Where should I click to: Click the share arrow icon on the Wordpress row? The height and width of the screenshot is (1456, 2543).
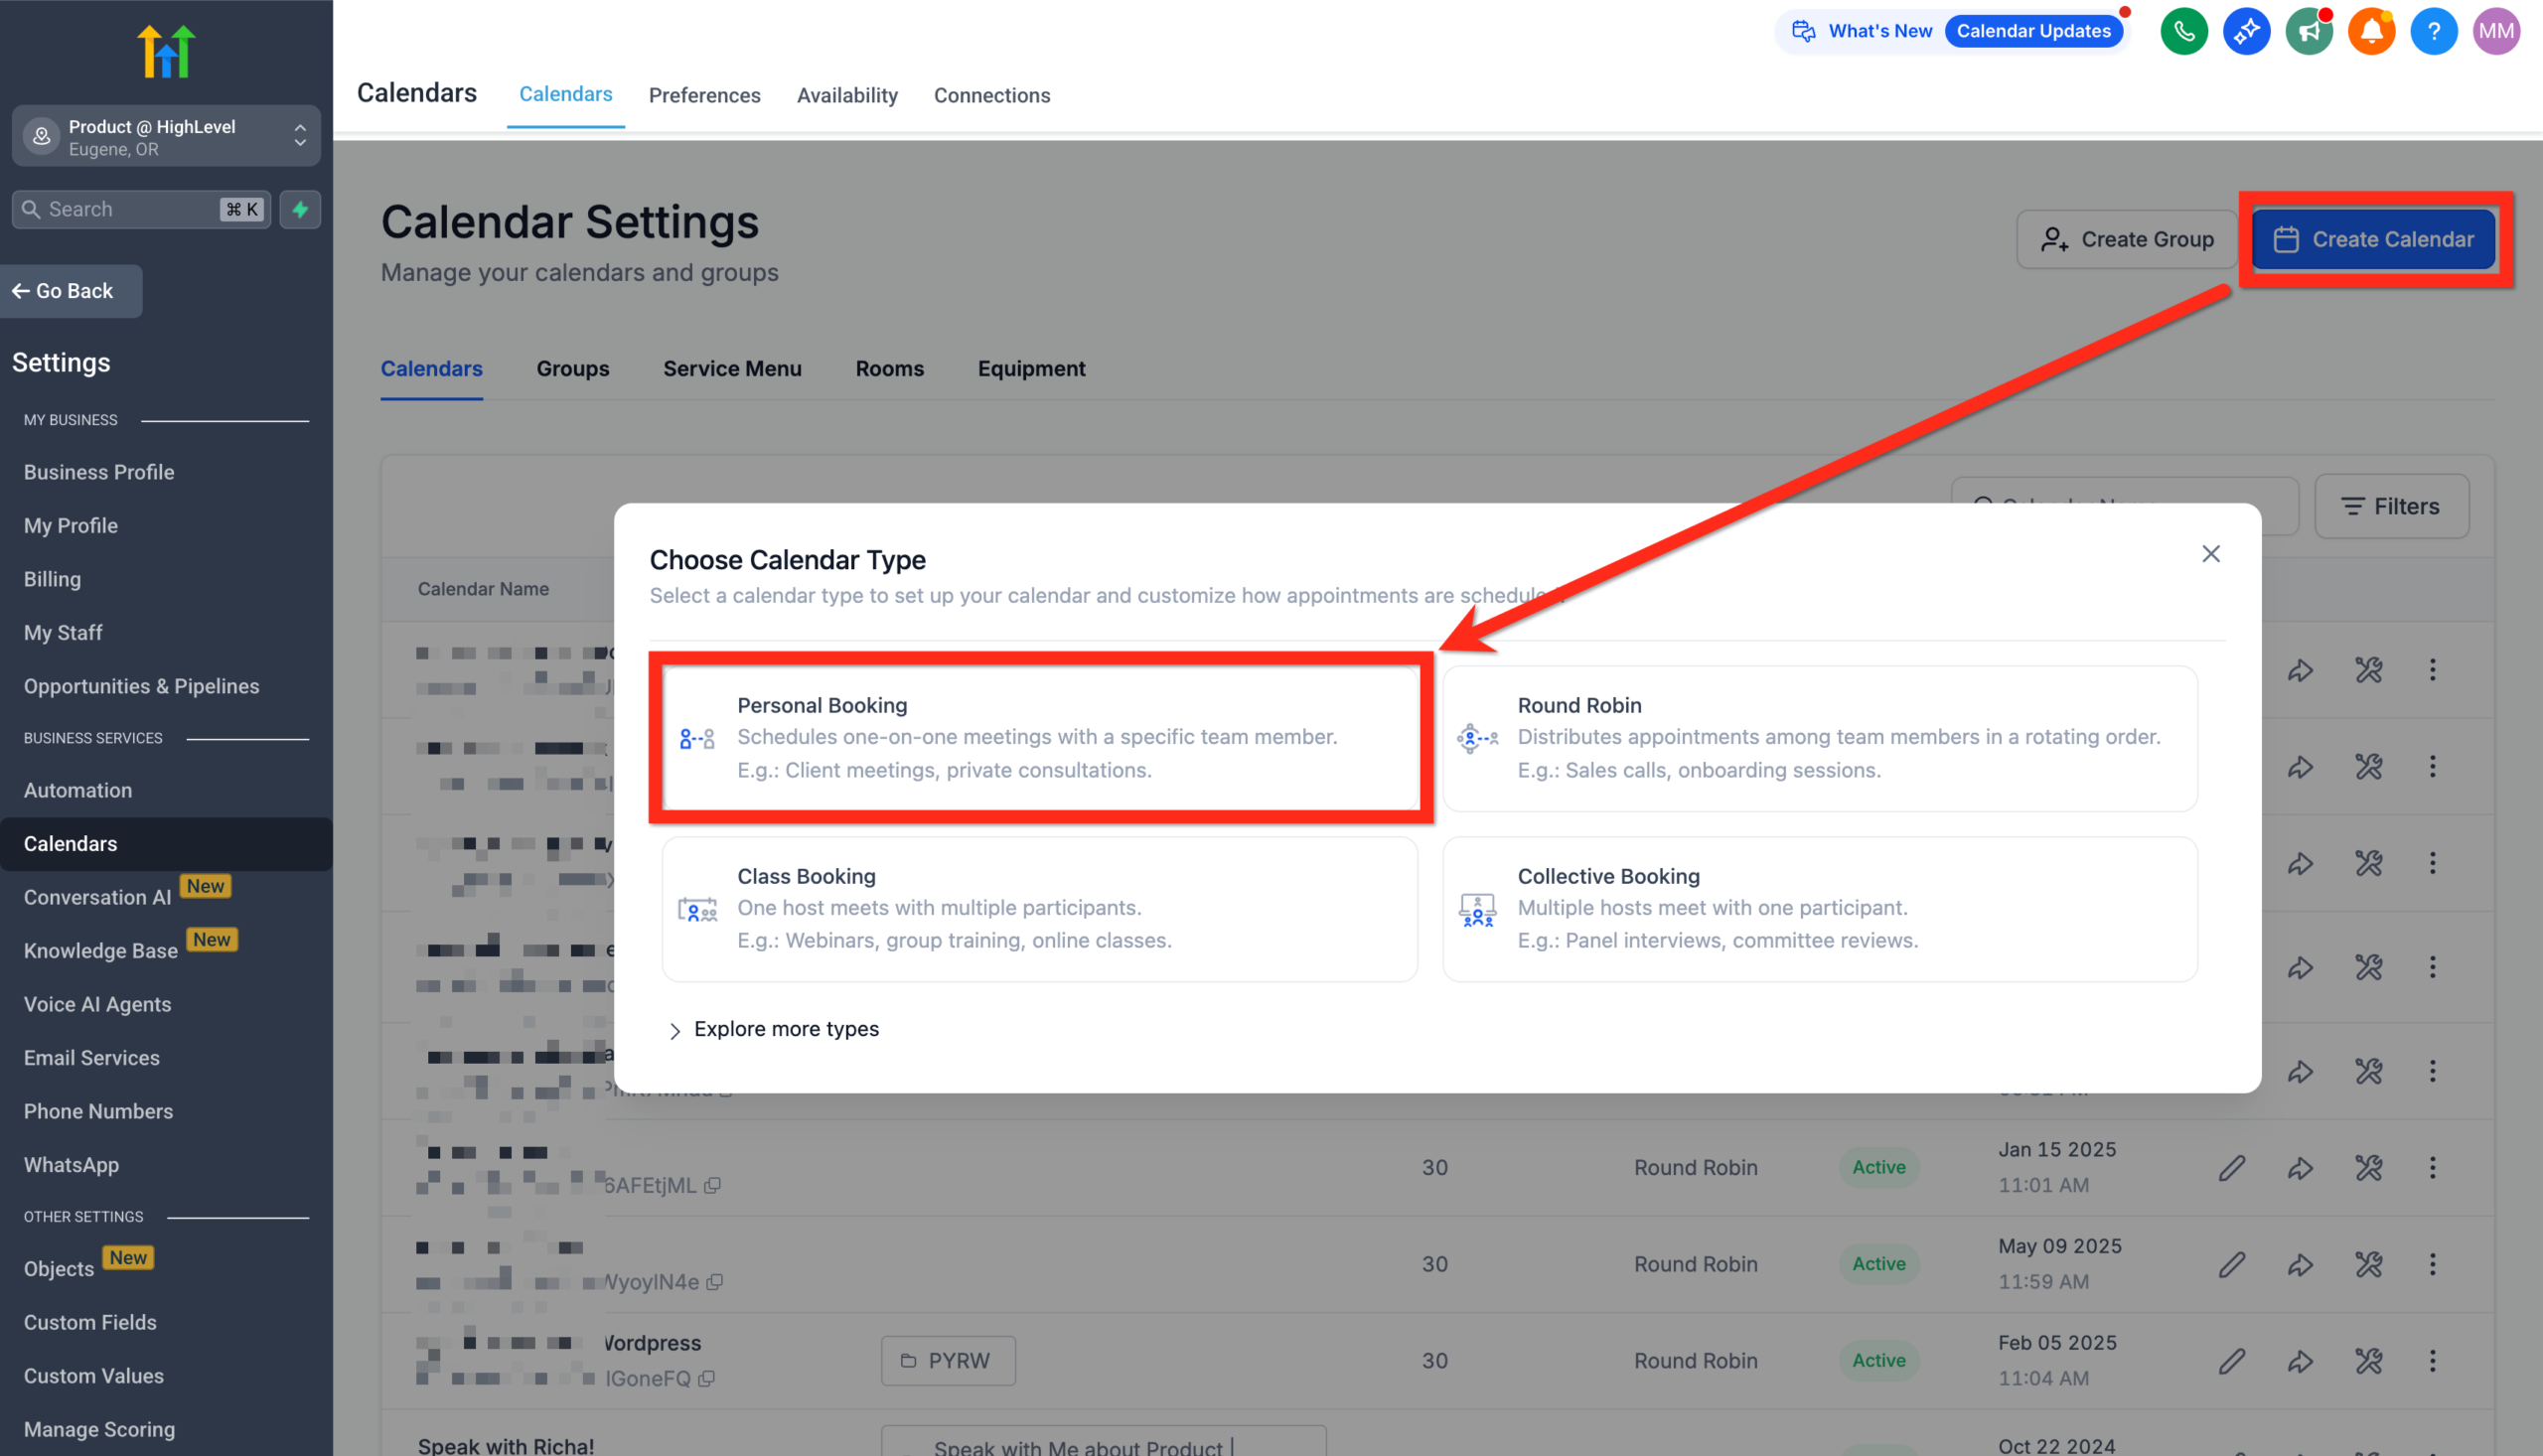(2300, 1360)
